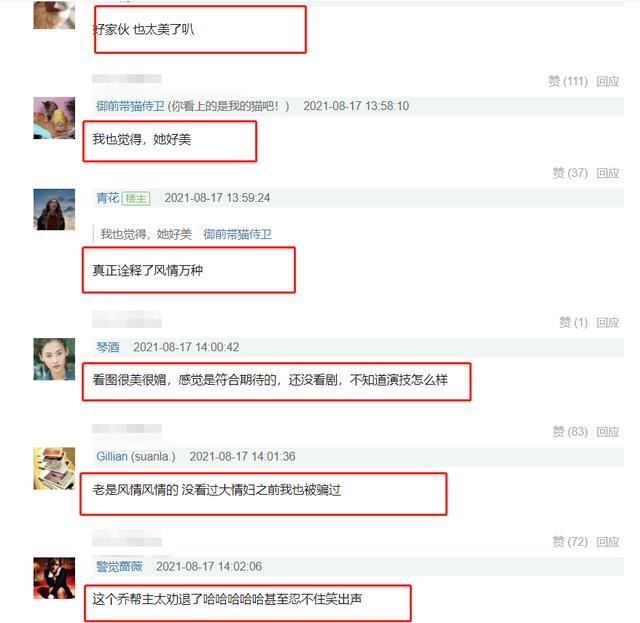Click Gillian's stack of cards avatar
This screenshot has width=640, height=623.
point(54,468)
